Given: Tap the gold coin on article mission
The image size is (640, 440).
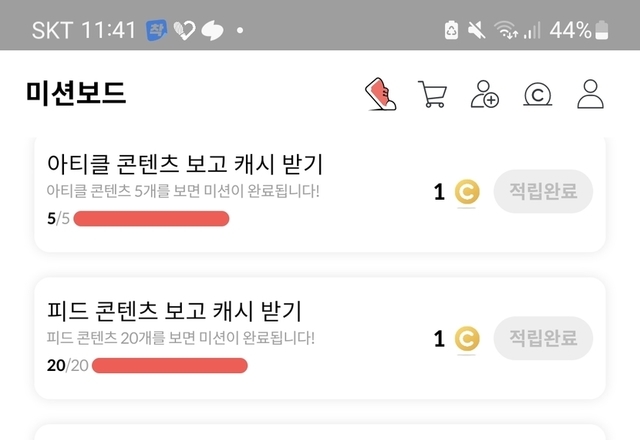Looking at the screenshot, I should tap(466, 192).
